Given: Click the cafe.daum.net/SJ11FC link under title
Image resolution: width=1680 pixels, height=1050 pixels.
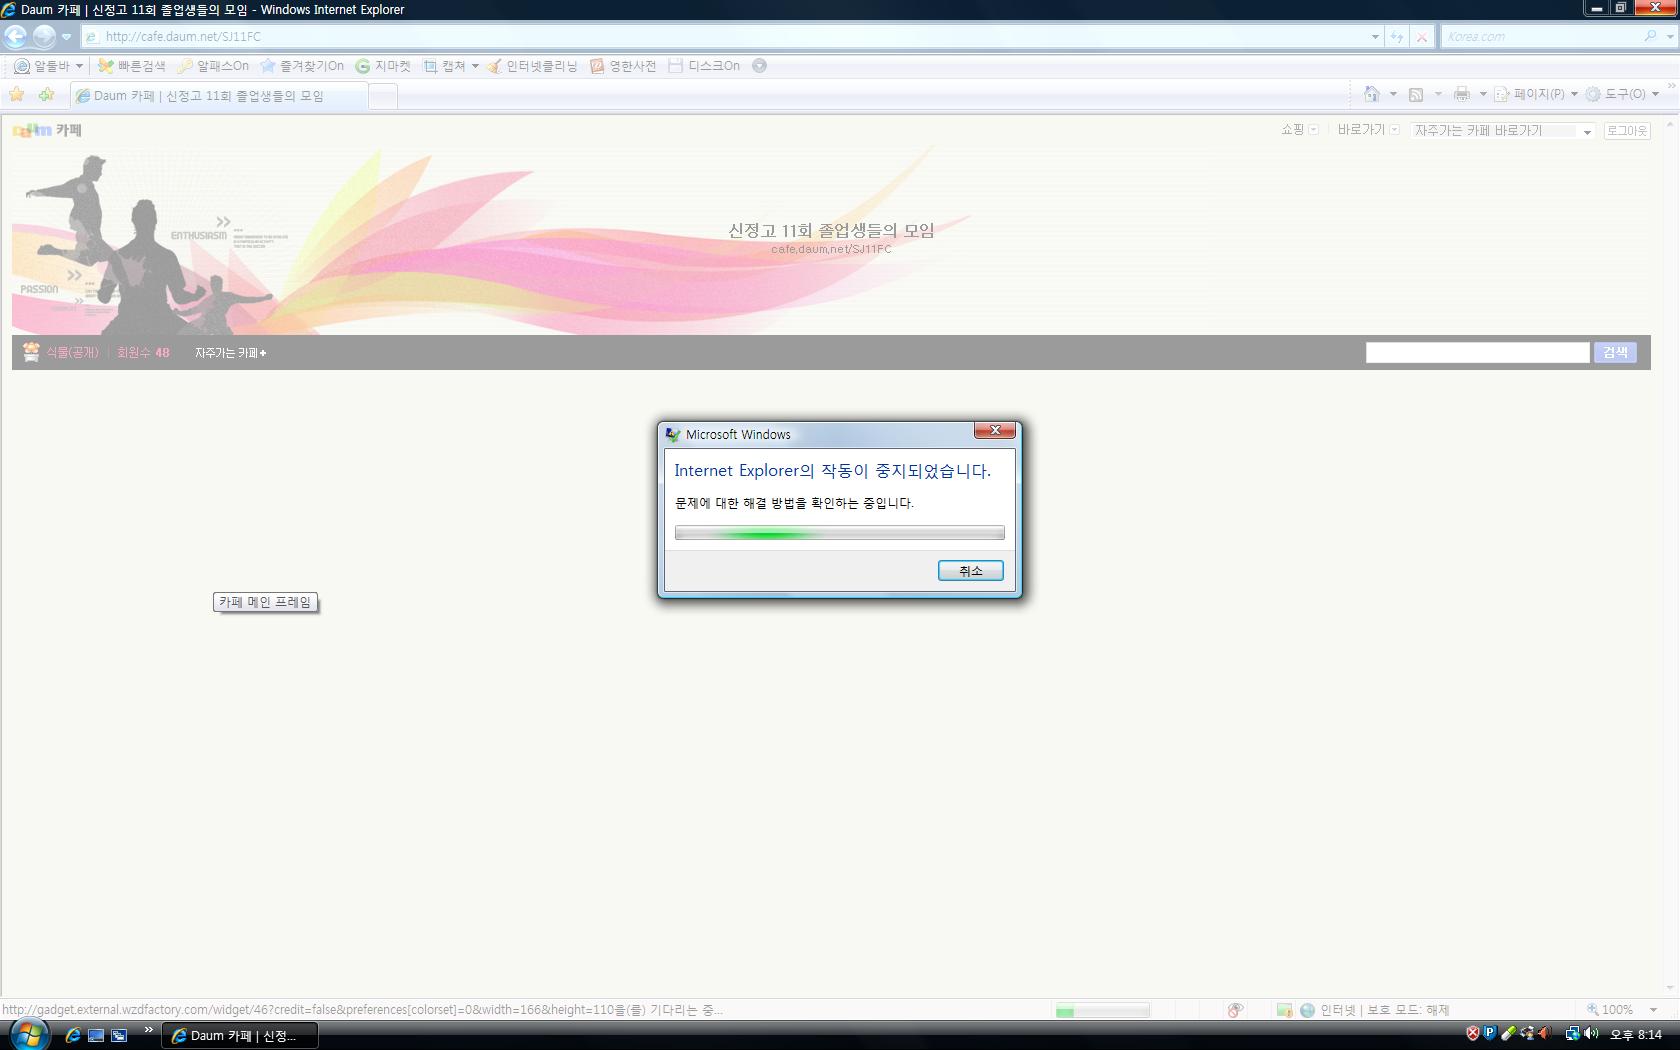Looking at the screenshot, I should tap(831, 249).
